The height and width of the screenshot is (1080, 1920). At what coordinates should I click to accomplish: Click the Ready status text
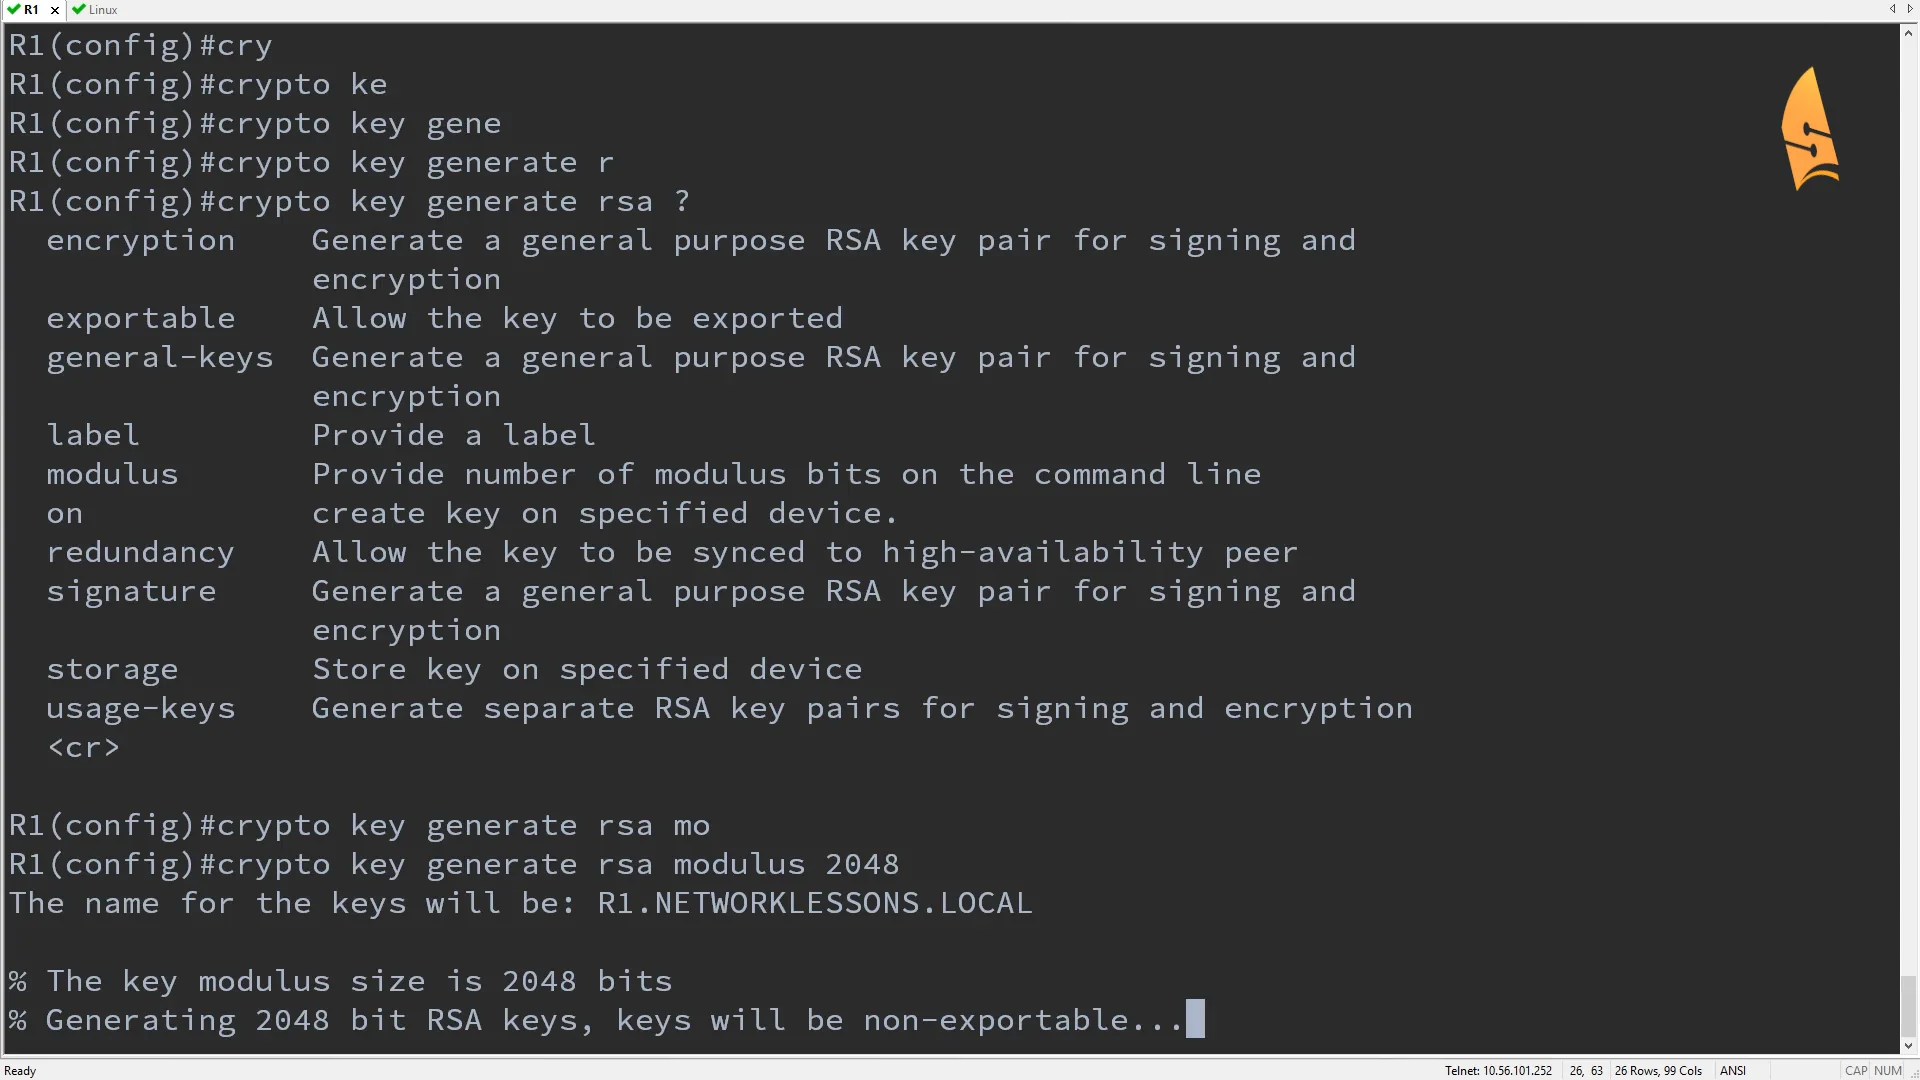click(20, 1071)
